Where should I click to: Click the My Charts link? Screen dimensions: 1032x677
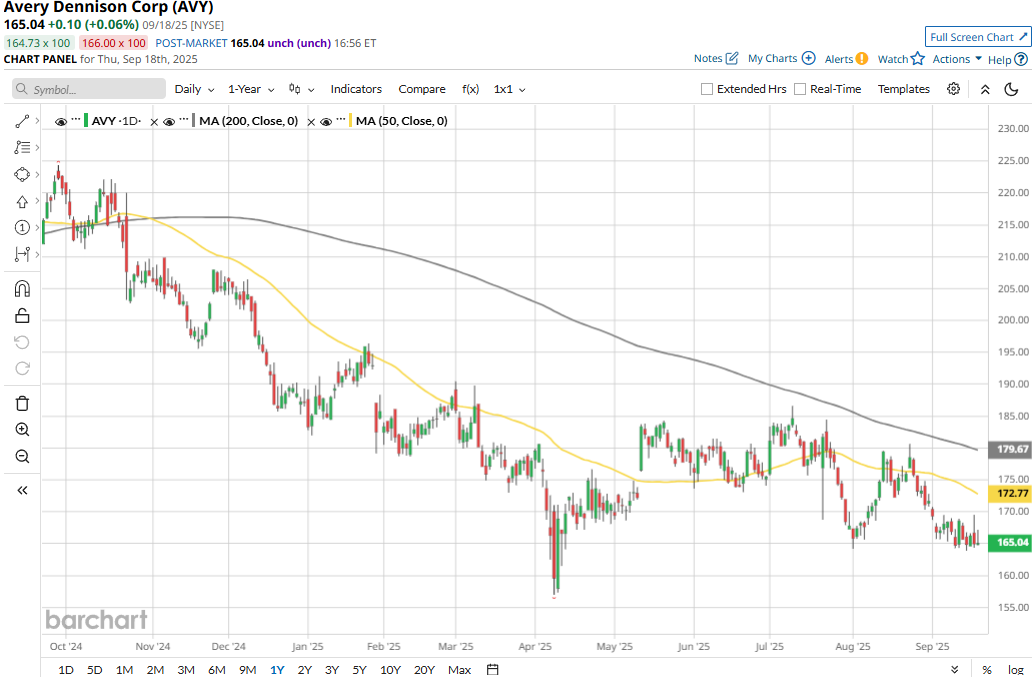point(772,59)
